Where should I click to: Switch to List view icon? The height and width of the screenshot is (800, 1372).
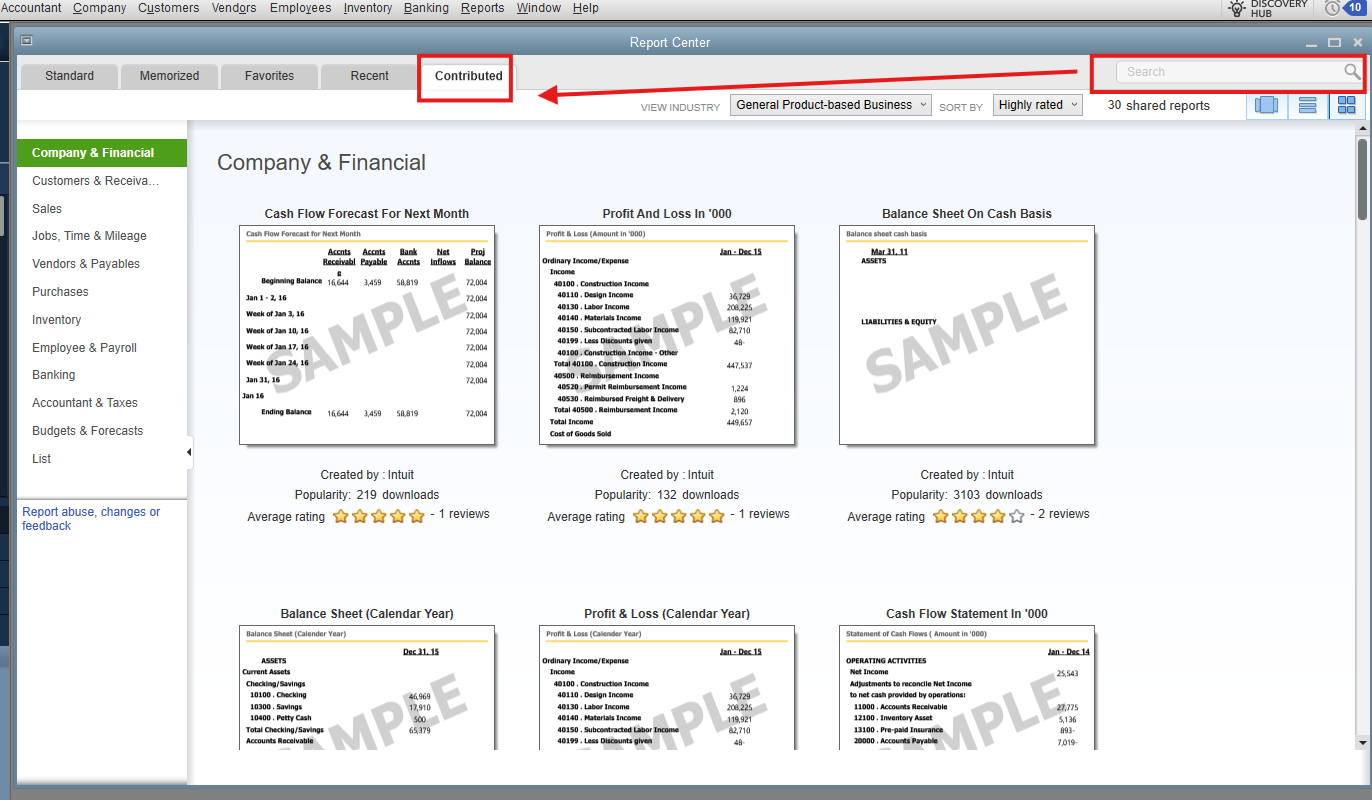click(x=1307, y=105)
